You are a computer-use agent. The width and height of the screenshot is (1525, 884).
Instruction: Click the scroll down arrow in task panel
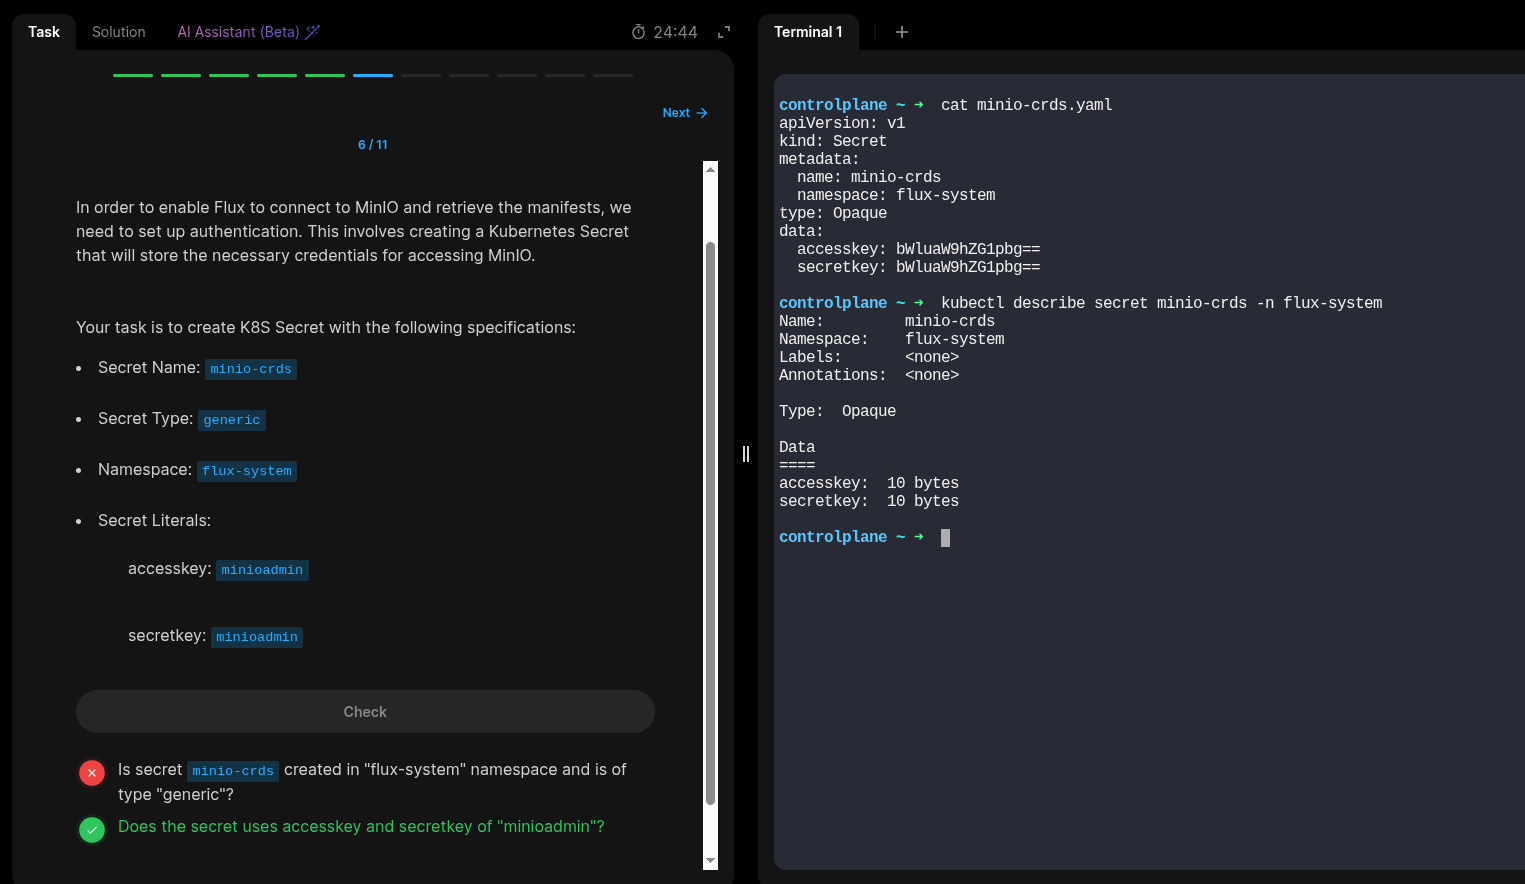point(710,861)
